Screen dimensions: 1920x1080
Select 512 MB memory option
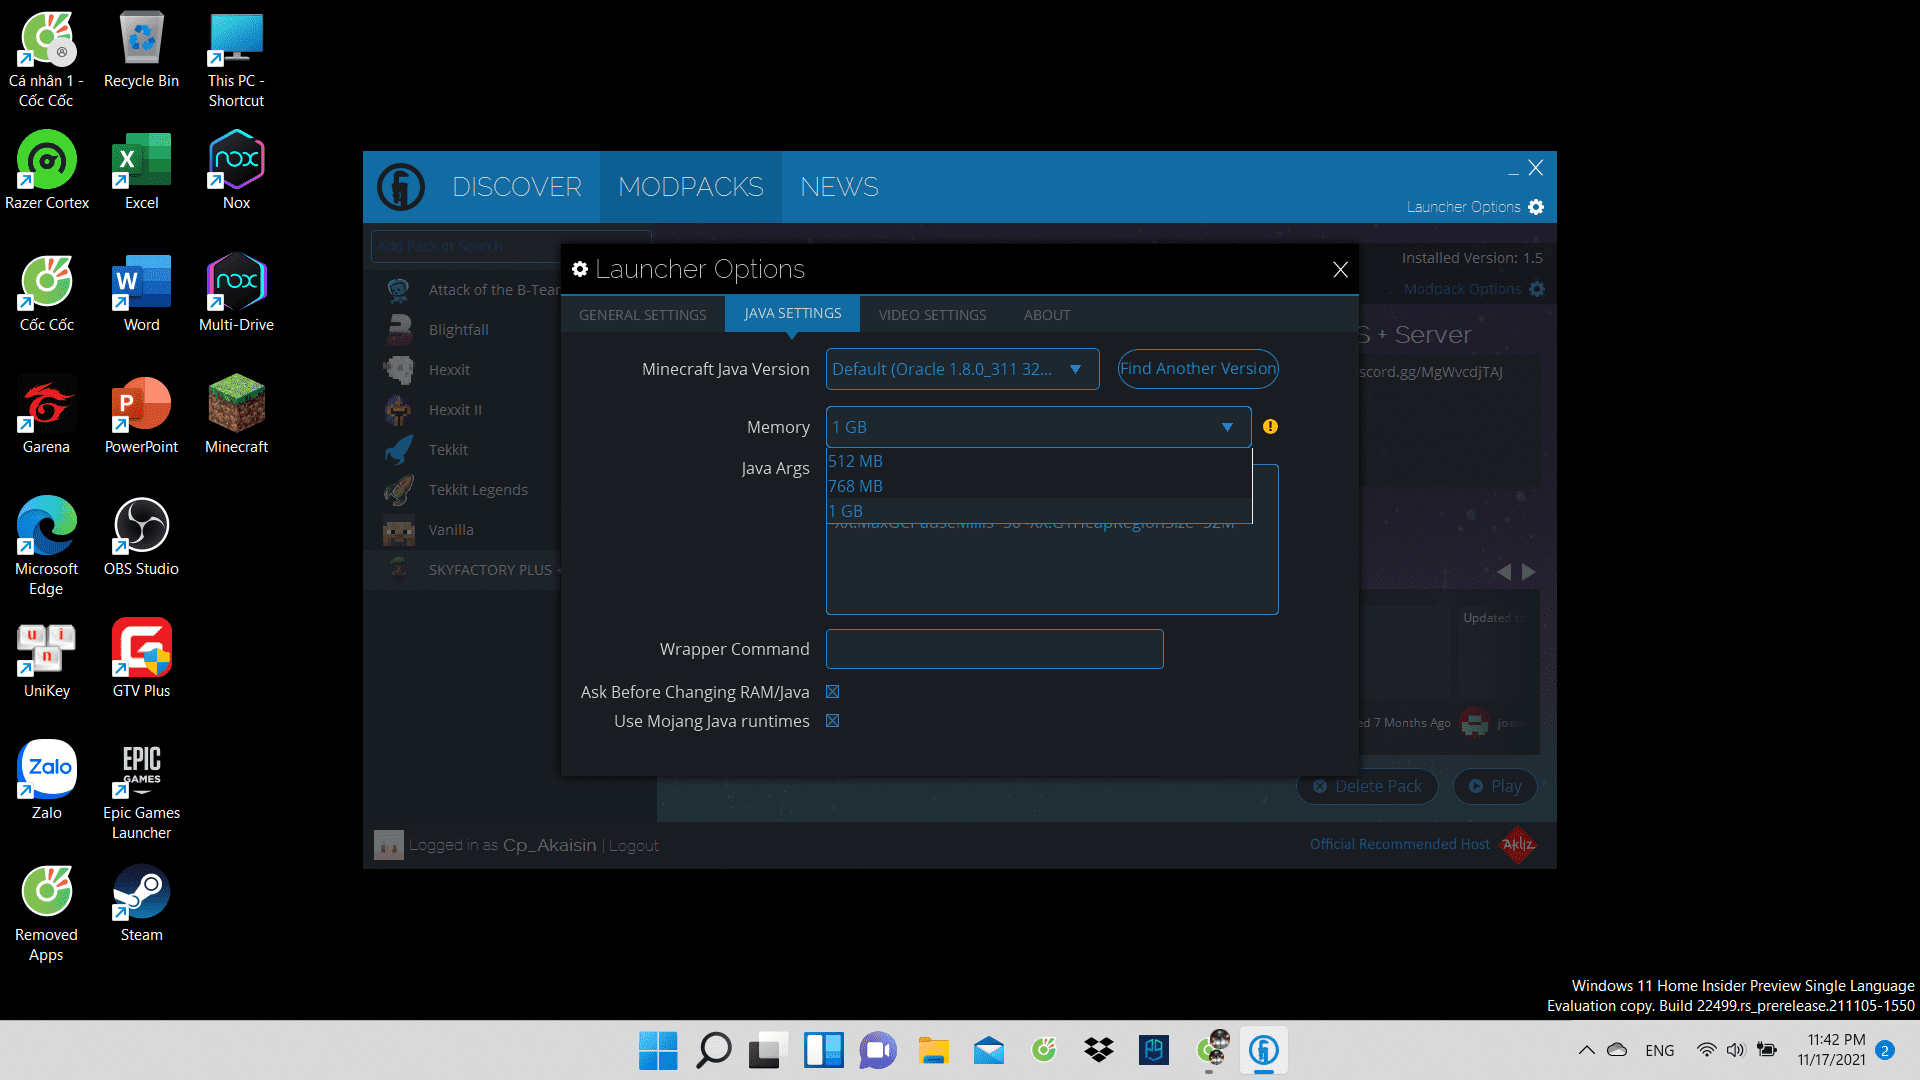(x=856, y=461)
